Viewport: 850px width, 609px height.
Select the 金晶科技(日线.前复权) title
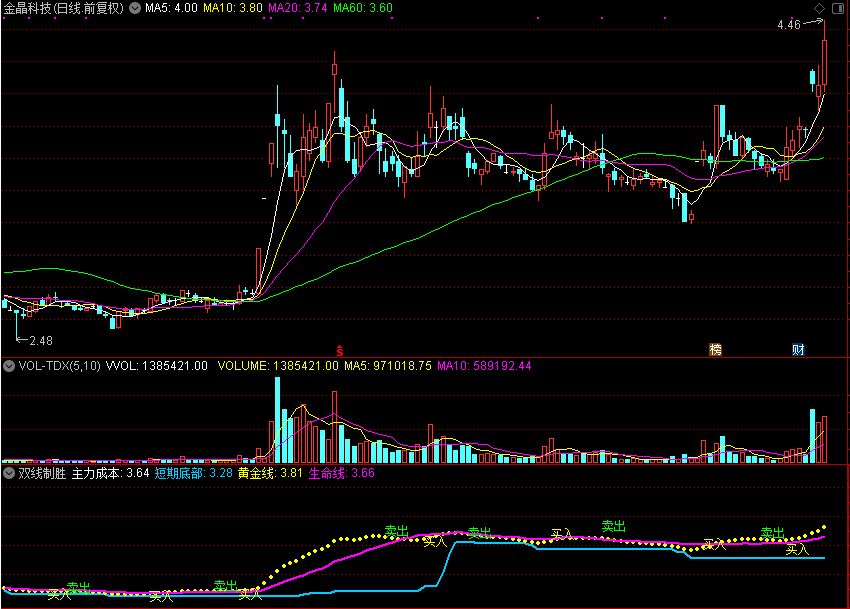pyautogui.click(x=64, y=8)
